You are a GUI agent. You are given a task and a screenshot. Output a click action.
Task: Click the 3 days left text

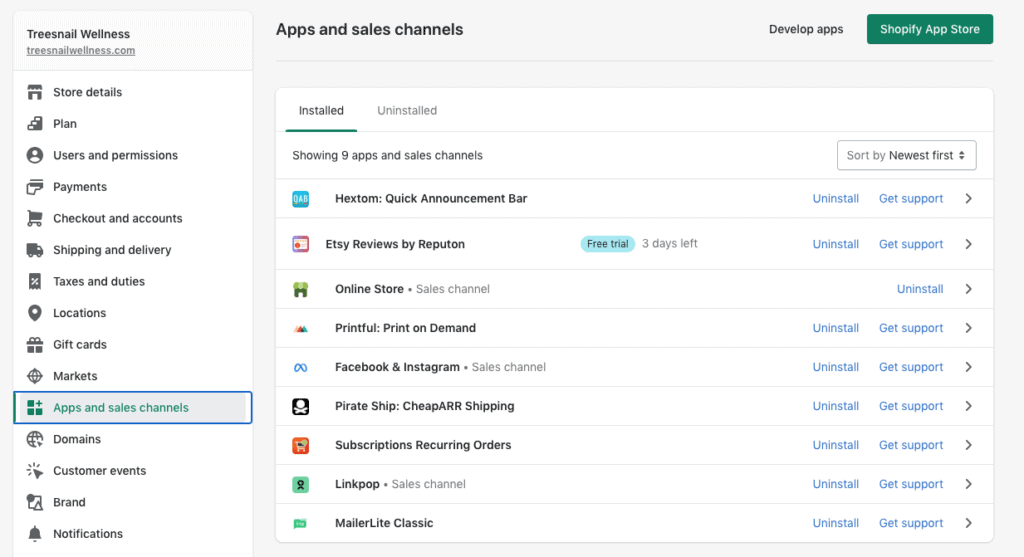tap(669, 244)
